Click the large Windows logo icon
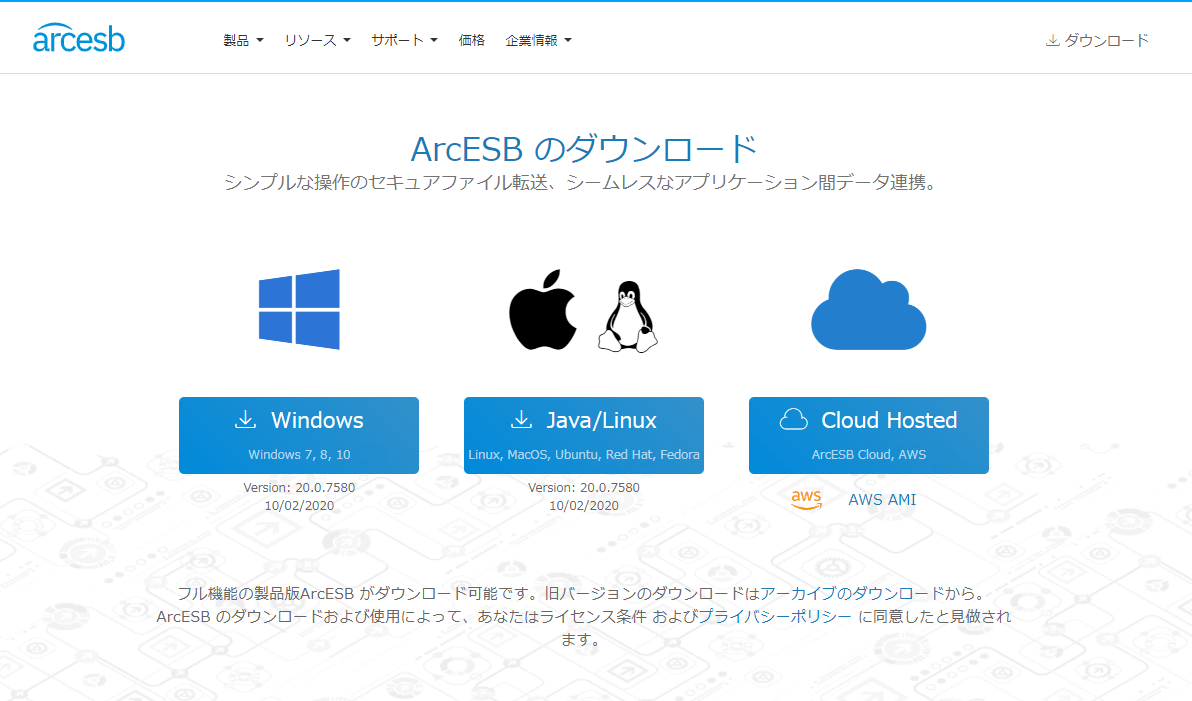This screenshot has height=701, width=1192. [x=299, y=309]
